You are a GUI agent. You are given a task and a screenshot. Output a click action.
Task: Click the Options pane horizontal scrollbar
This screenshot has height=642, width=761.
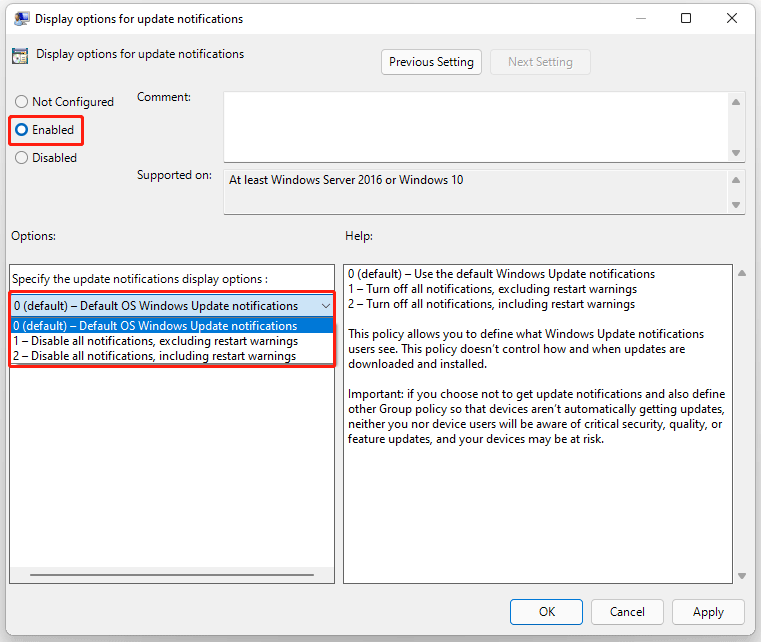(172, 575)
